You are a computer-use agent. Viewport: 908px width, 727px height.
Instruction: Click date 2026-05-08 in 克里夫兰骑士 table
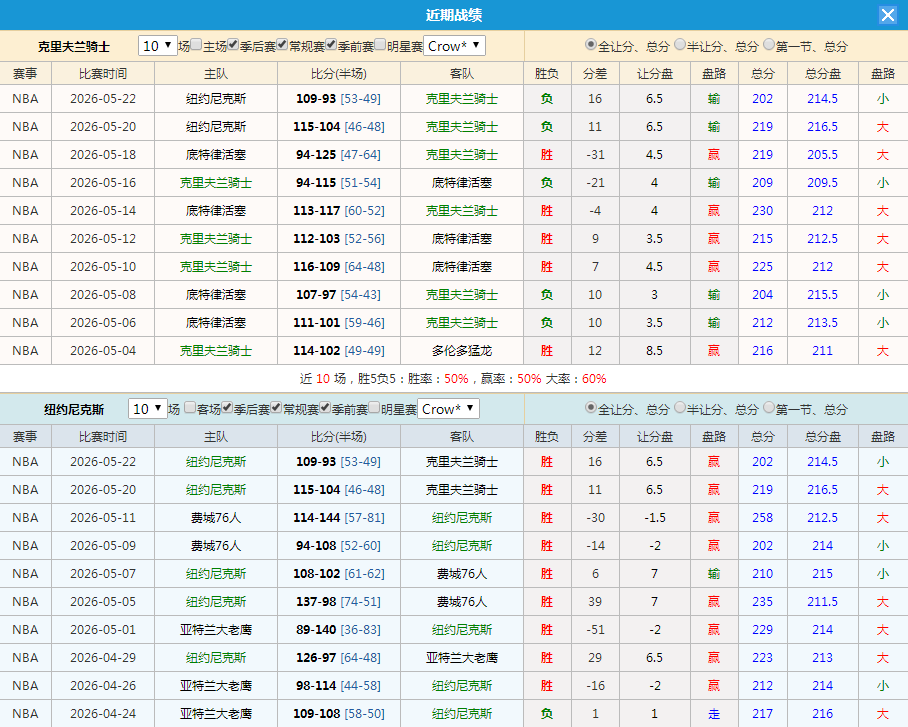(103, 295)
